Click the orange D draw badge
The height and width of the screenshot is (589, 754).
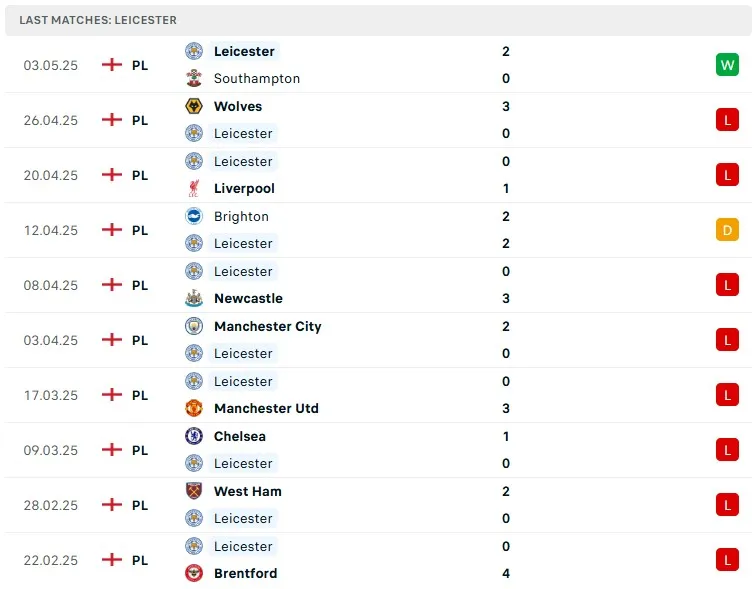tap(727, 230)
